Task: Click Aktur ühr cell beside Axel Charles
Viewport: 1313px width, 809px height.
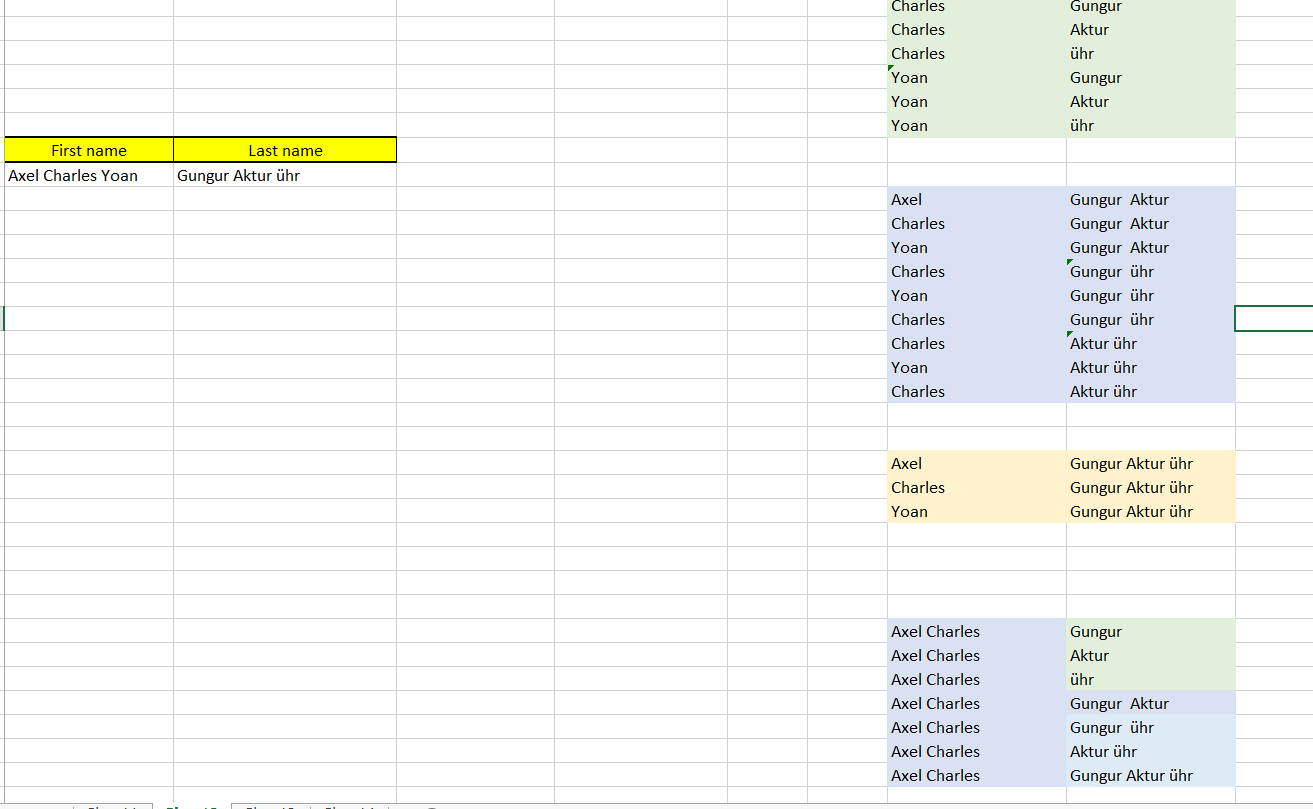Action: 1151,751
